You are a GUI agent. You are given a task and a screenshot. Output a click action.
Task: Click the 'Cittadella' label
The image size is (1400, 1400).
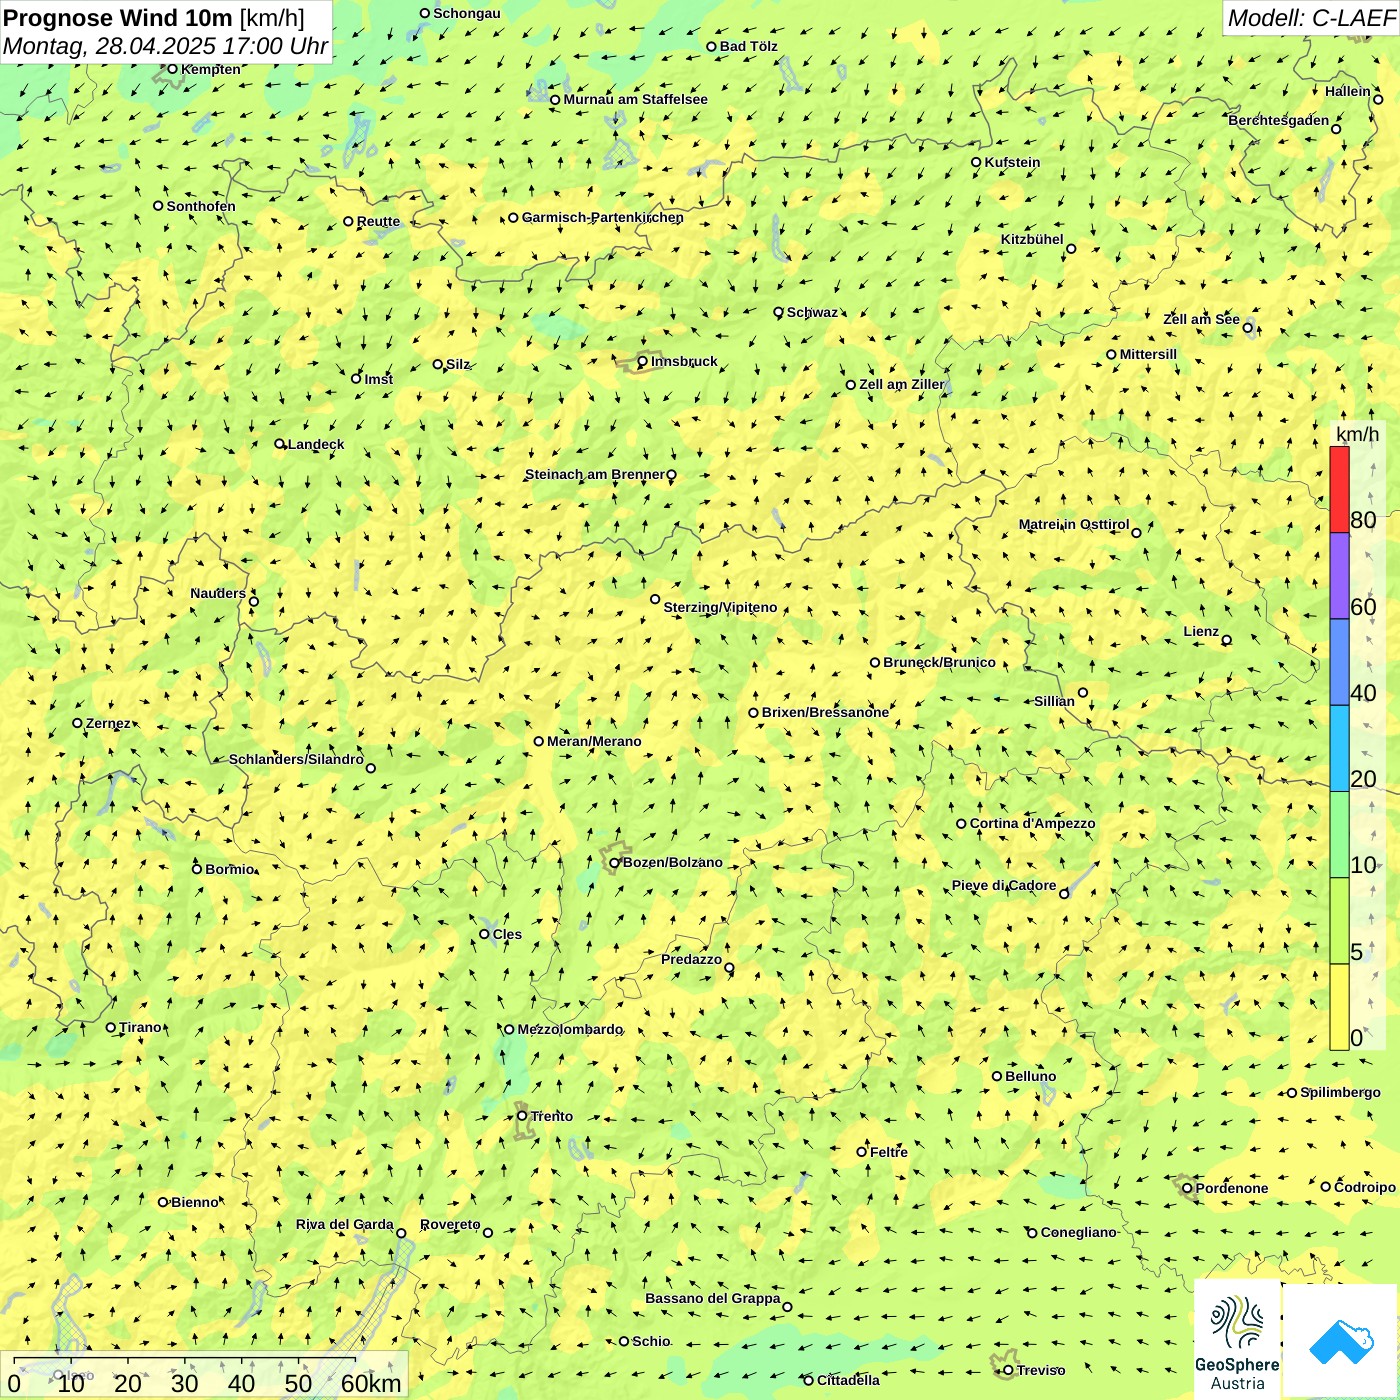tap(848, 1380)
